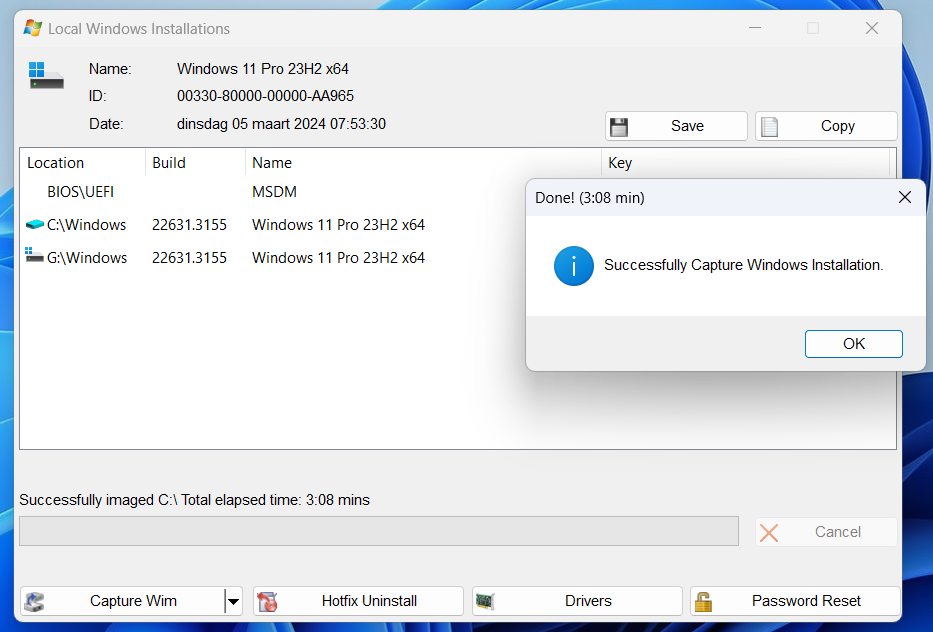Screen dimensions: 933x632
Task: Click the Save button
Action: [x=676, y=126]
